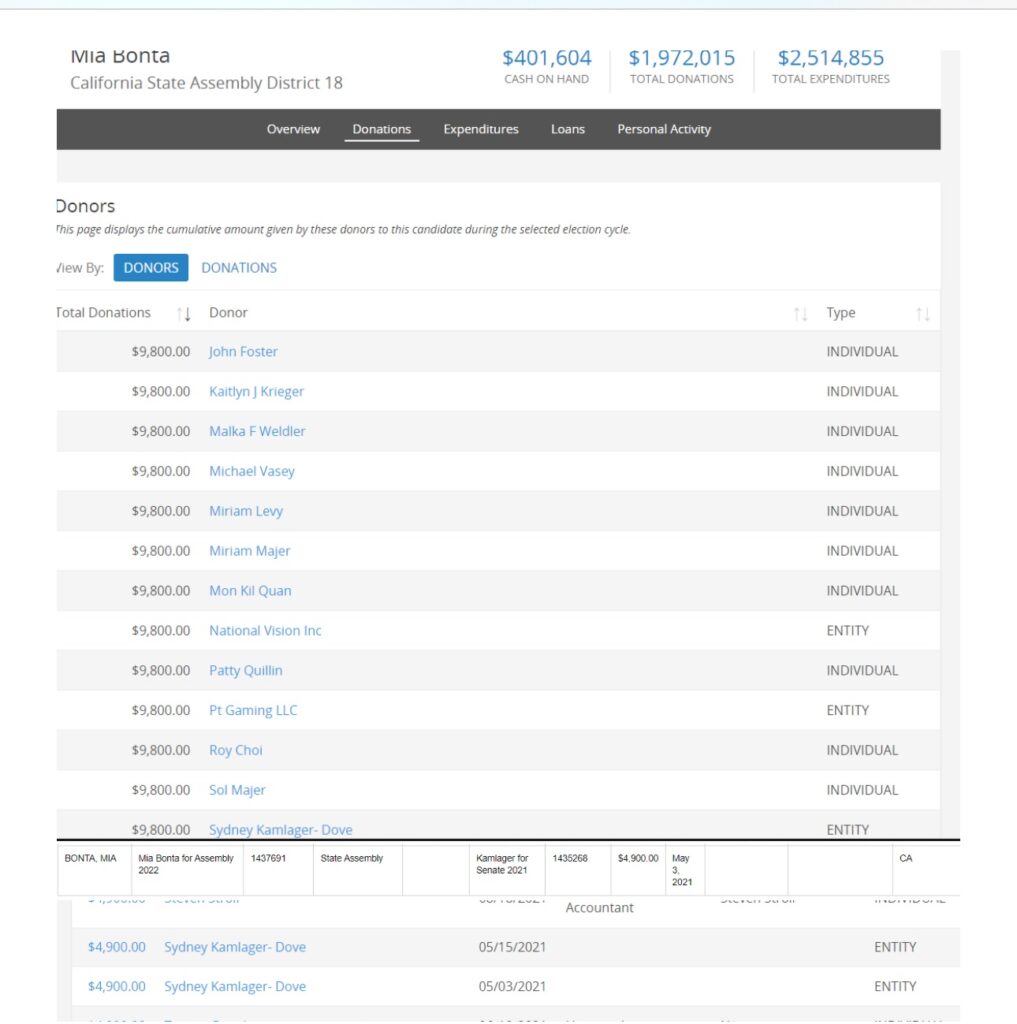This screenshot has width=1017, height=1024.
Task: Open Pt Gaming LLC donor link
Action: pyautogui.click(x=253, y=711)
